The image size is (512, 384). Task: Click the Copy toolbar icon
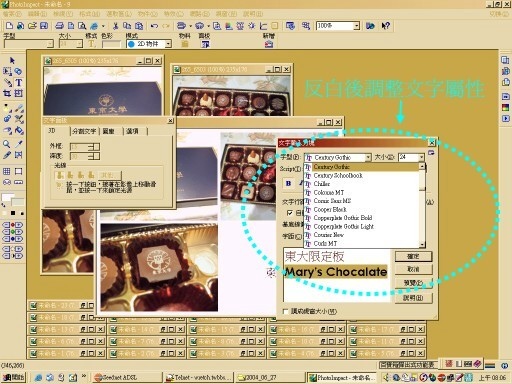tap(127, 26)
